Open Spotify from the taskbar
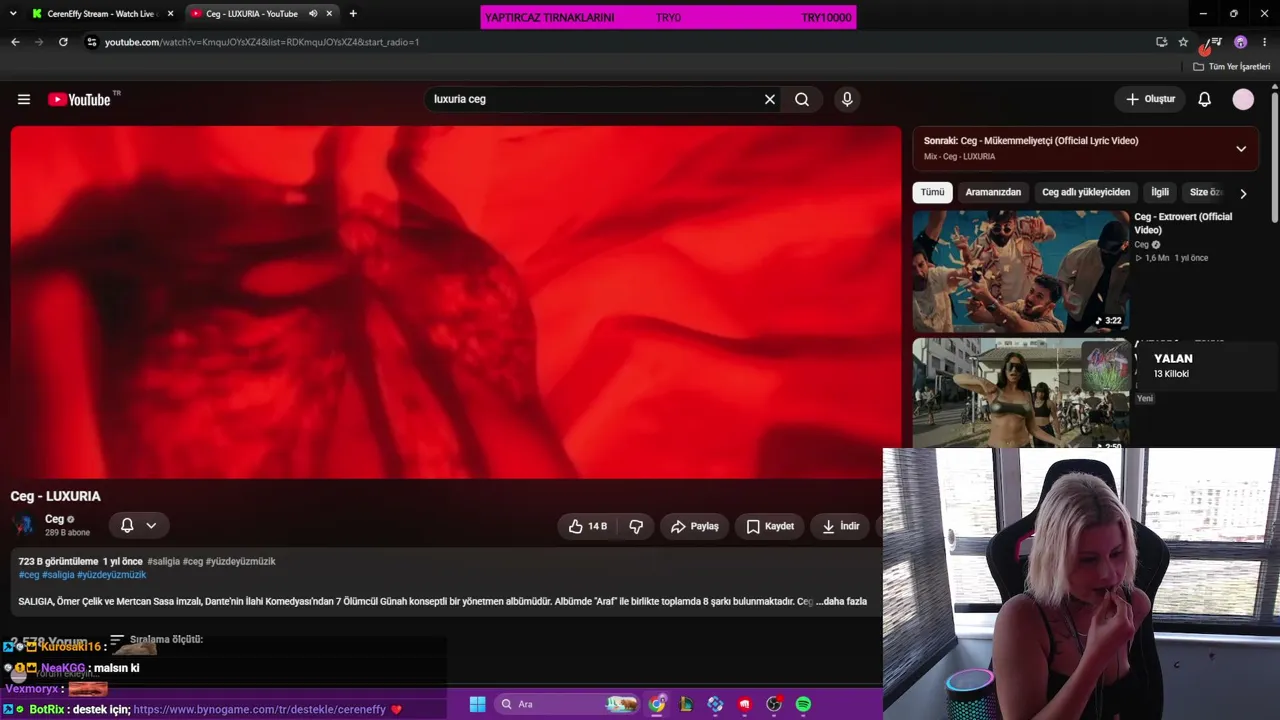This screenshot has width=1280, height=720. coord(803,704)
